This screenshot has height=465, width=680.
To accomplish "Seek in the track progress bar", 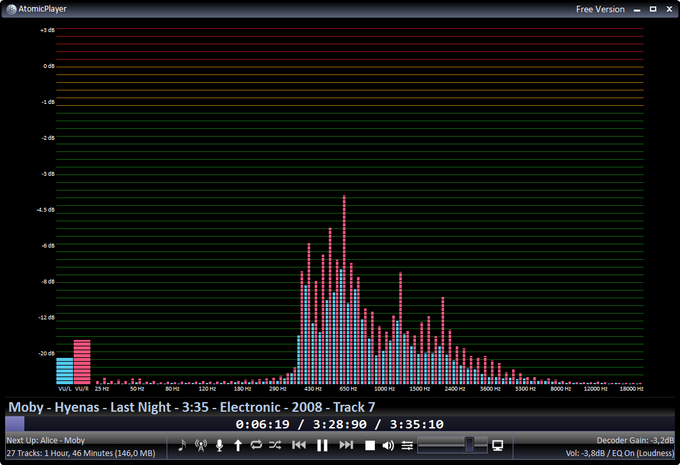I will 340,424.
